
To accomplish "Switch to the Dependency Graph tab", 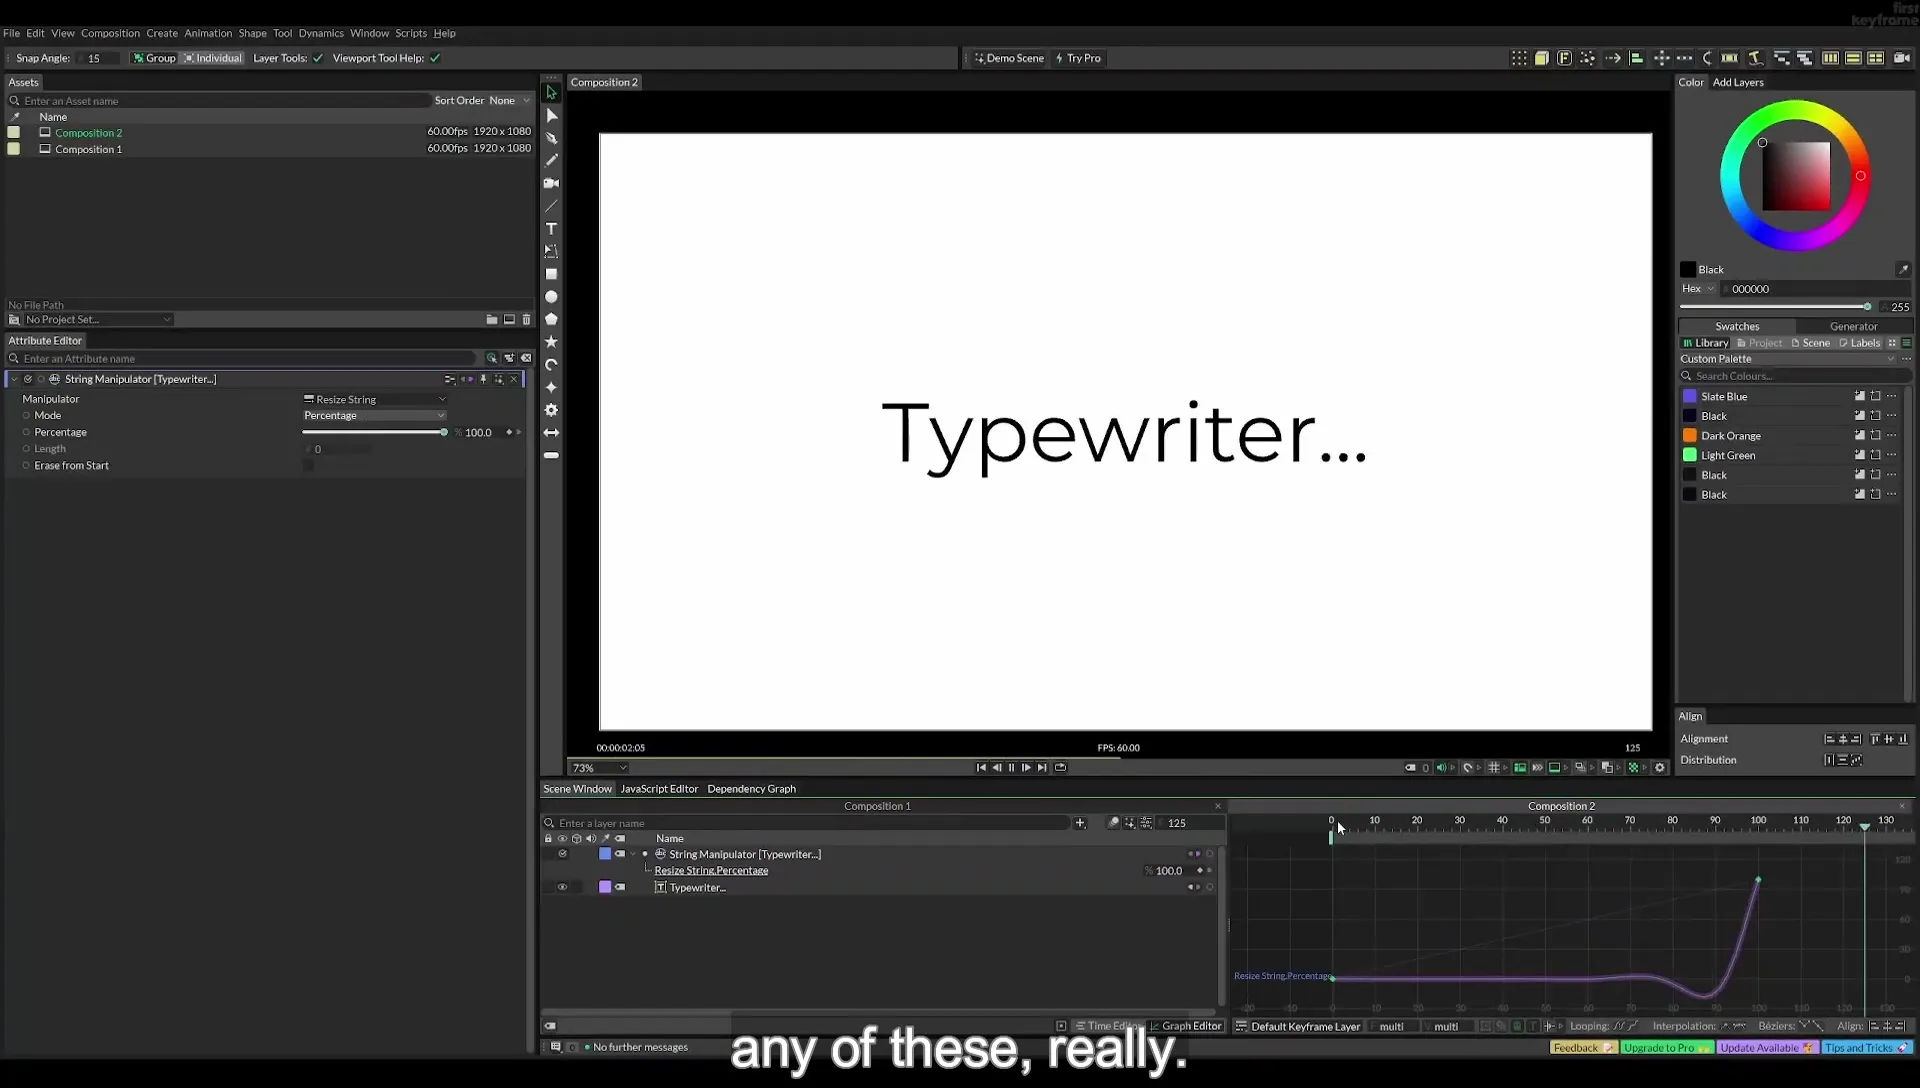I will pyautogui.click(x=751, y=789).
